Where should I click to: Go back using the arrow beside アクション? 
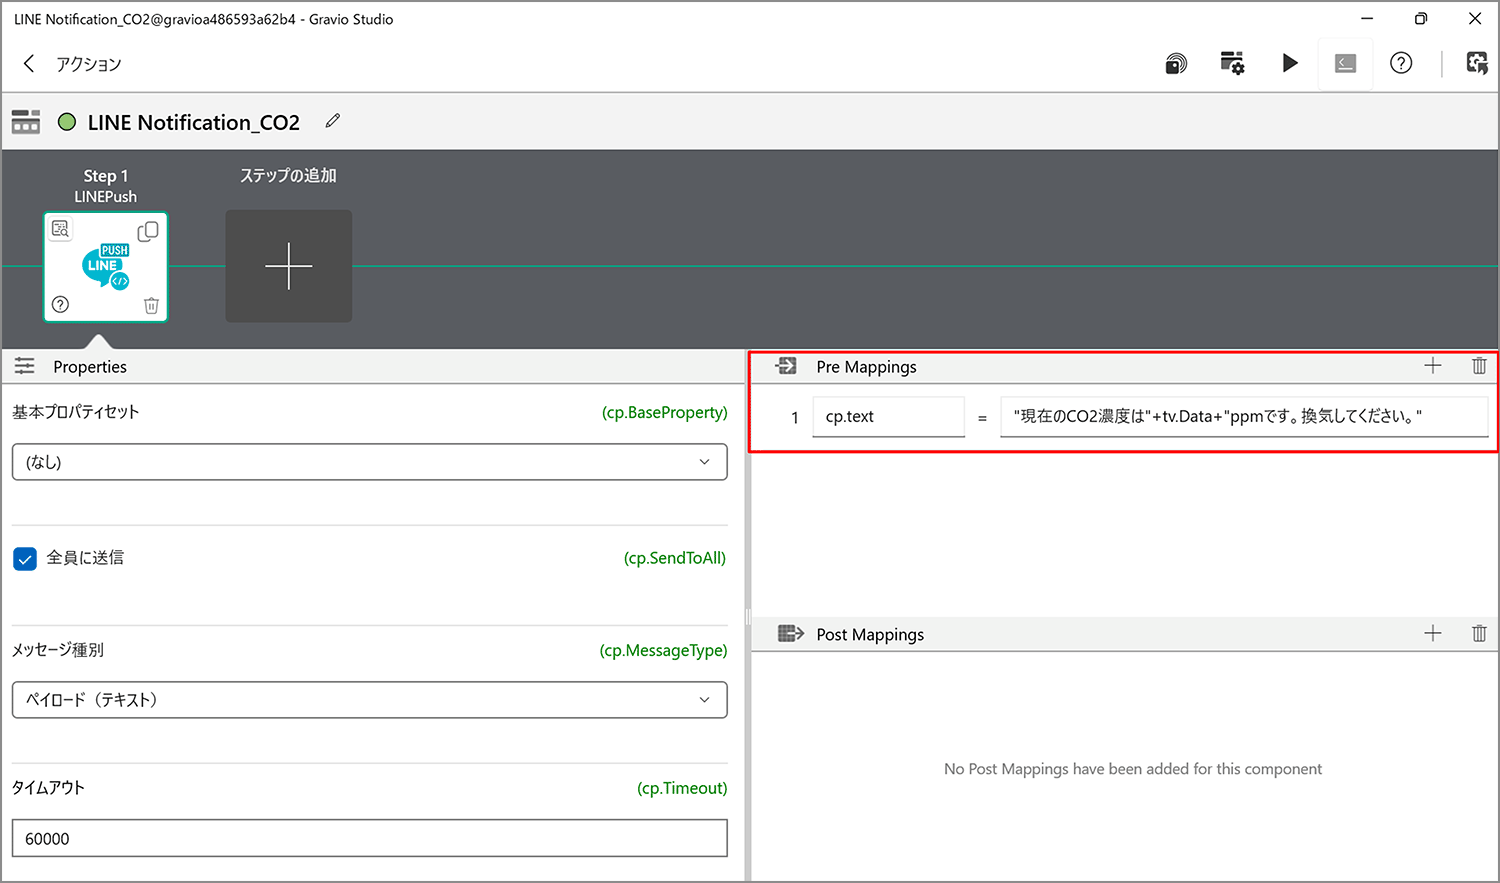point(29,64)
